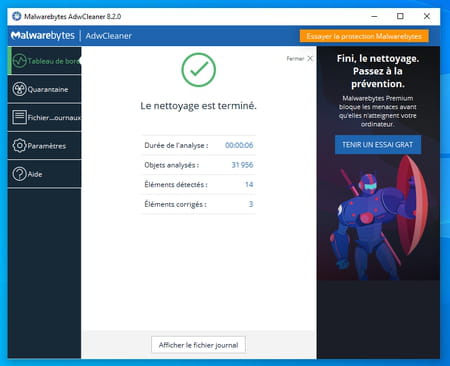This screenshot has width=450, height=366.
Task: Click the 'Durée de l'analyse' label
Action: pos(176,145)
